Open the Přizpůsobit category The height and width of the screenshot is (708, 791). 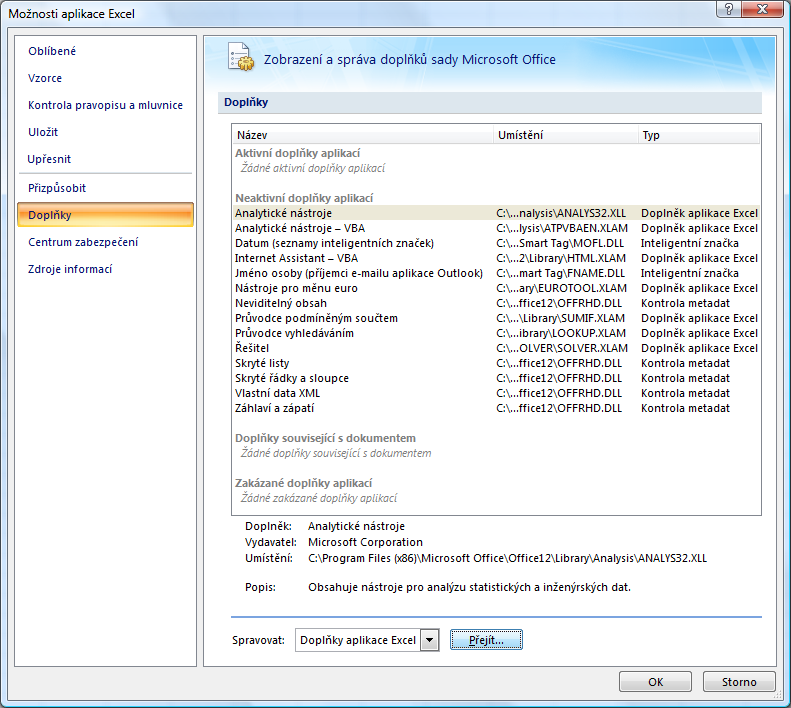(x=57, y=188)
